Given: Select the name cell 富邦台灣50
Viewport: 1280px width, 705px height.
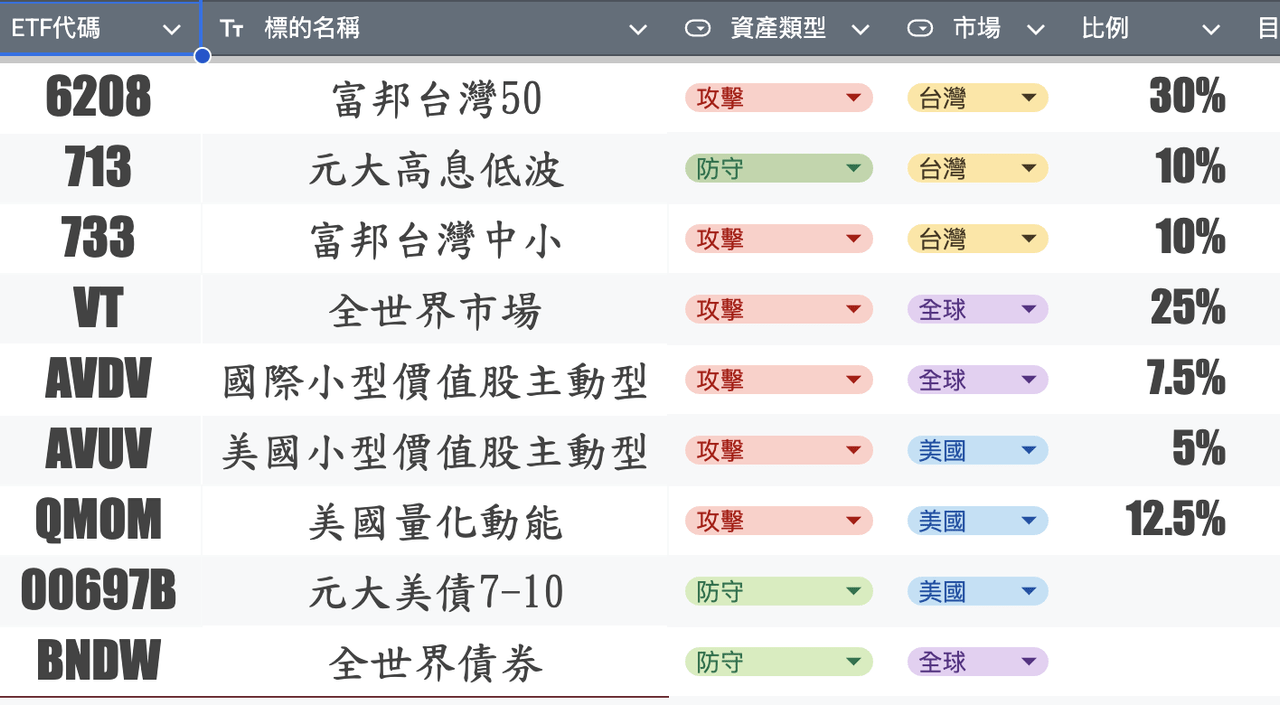Looking at the screenshot, I should pos(435,98).
